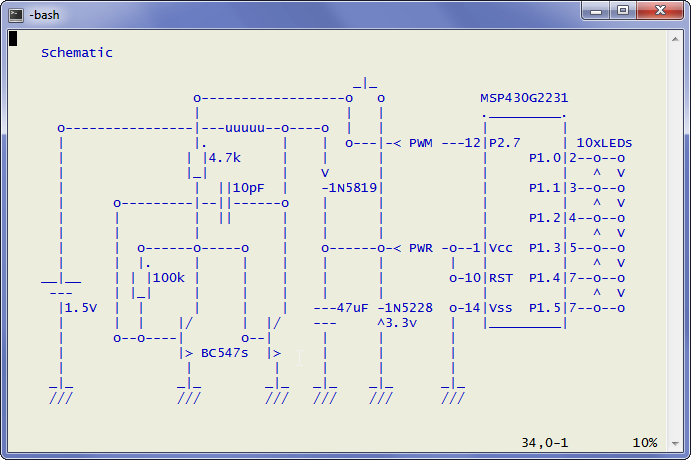The image size is (691, 460).
Task: Click the '-1N5228' zener label
Action: point(405,308)
